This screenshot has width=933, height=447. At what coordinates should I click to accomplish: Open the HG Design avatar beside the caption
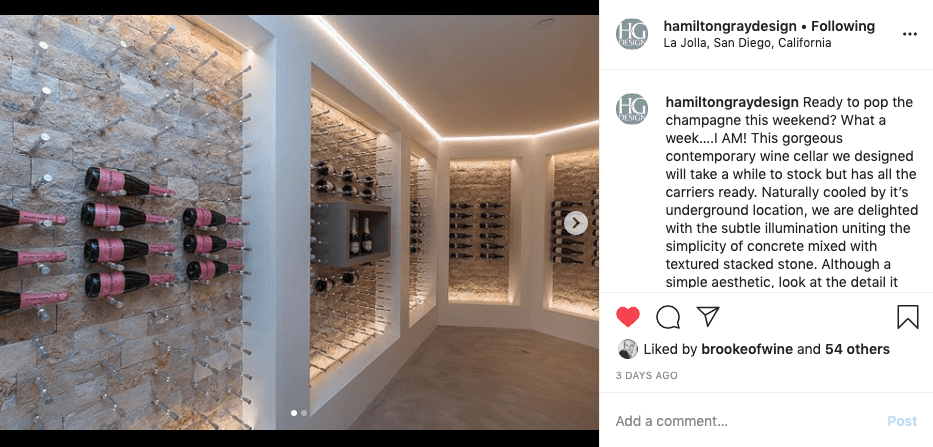coord(631,109)
